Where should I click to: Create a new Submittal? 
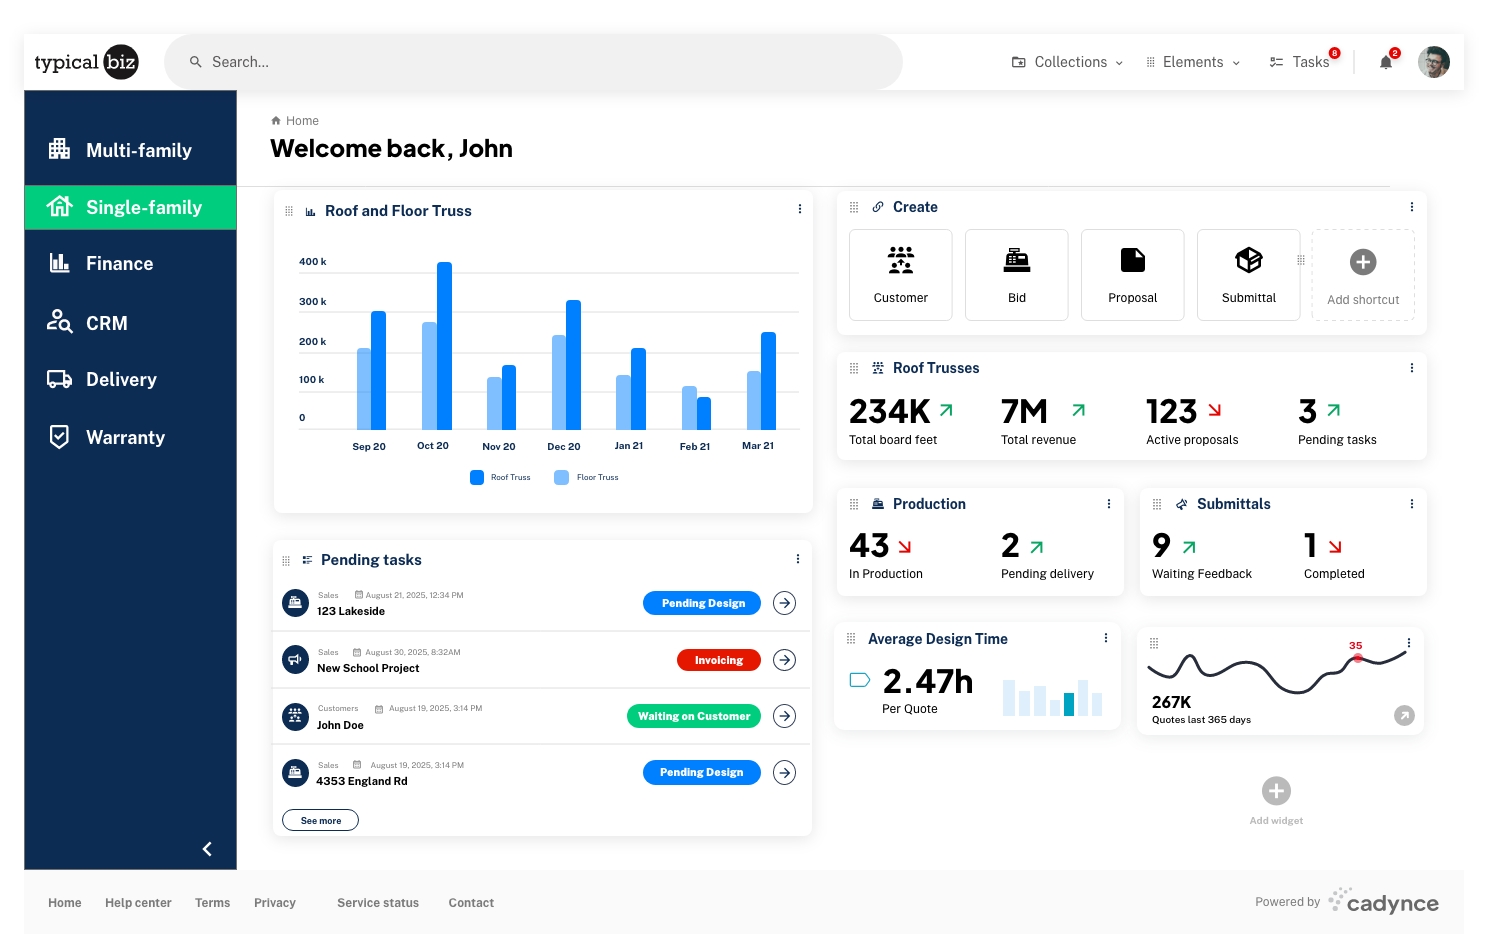click(x=1249, y=275)
